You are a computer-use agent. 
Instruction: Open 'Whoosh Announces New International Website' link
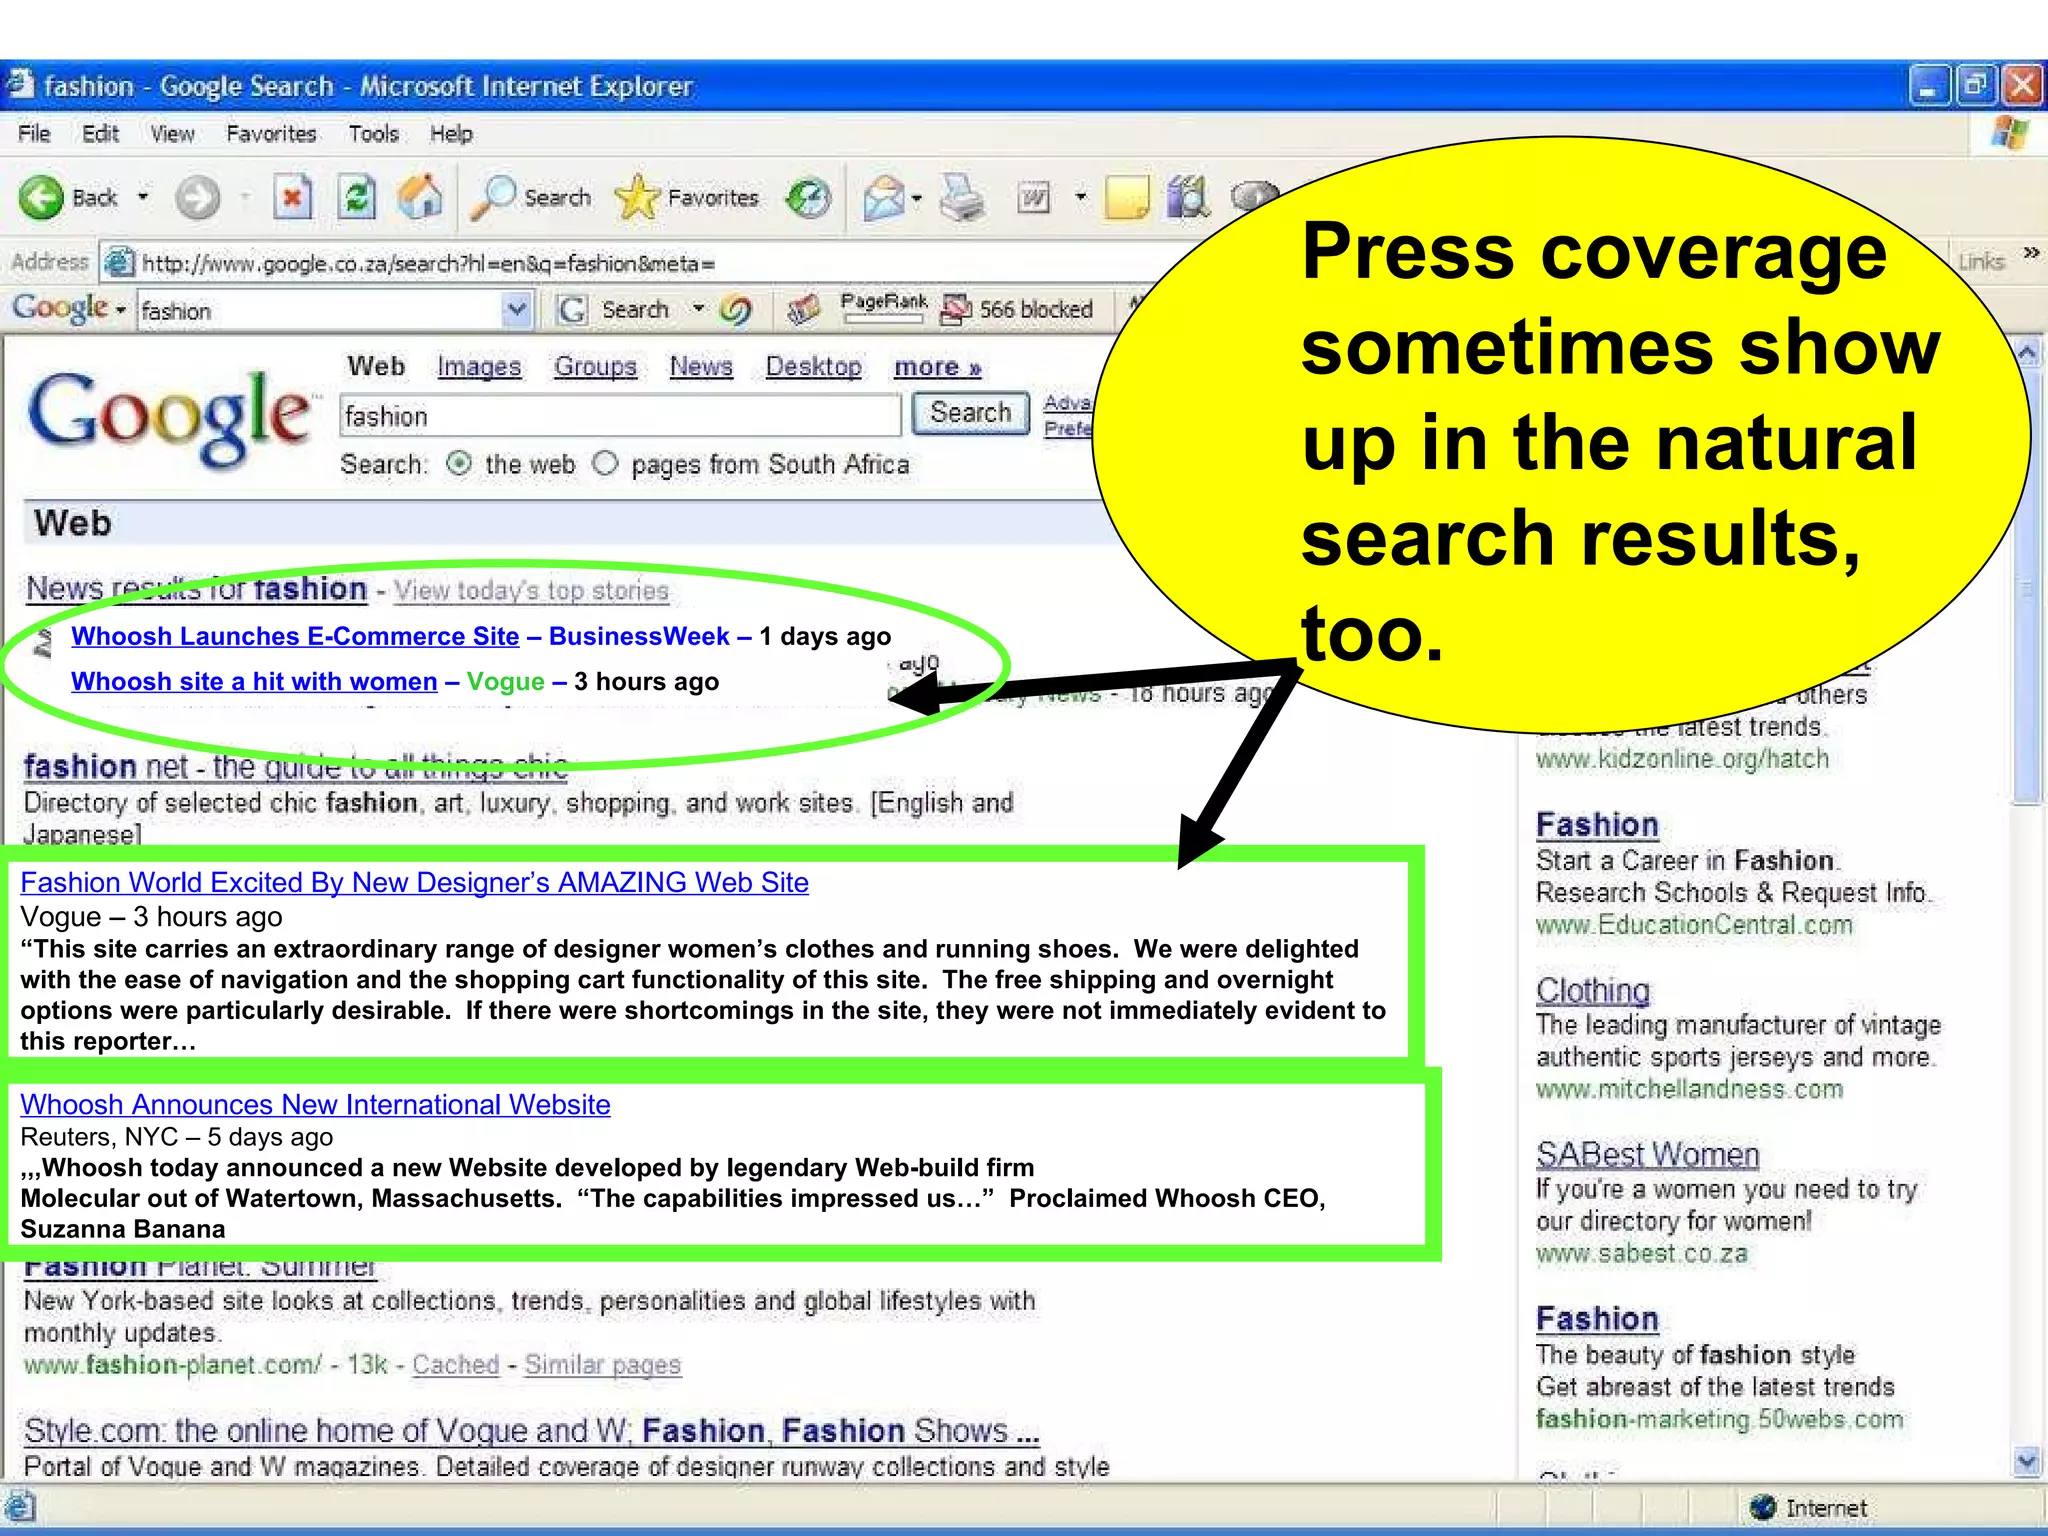tap(315, 1104)
